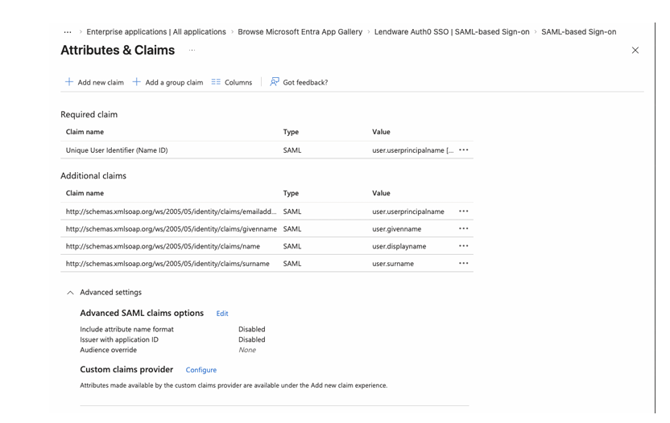Collapse the Advanced settings section

70,293
